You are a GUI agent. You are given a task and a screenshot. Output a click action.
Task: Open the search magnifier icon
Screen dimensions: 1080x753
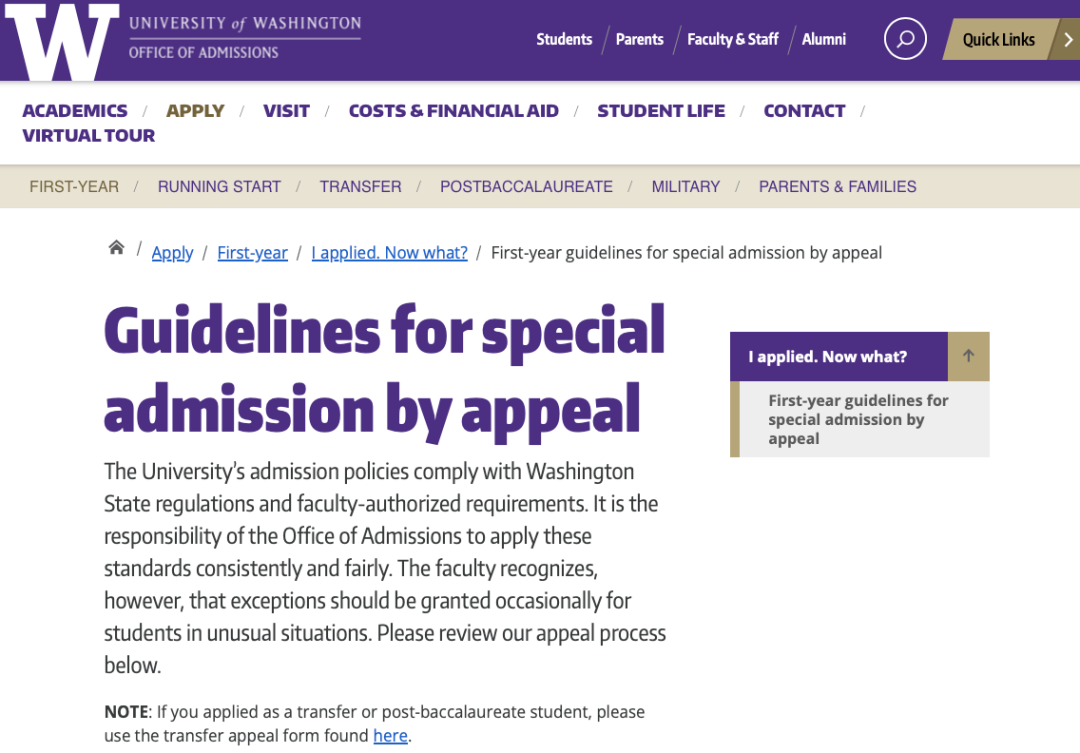[905, 39]
